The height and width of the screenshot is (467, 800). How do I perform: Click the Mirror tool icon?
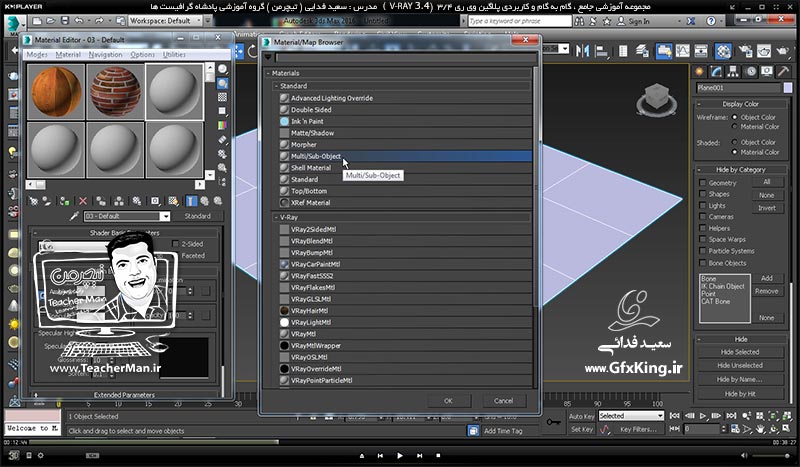pyautogui.click(x=582, y=51)
